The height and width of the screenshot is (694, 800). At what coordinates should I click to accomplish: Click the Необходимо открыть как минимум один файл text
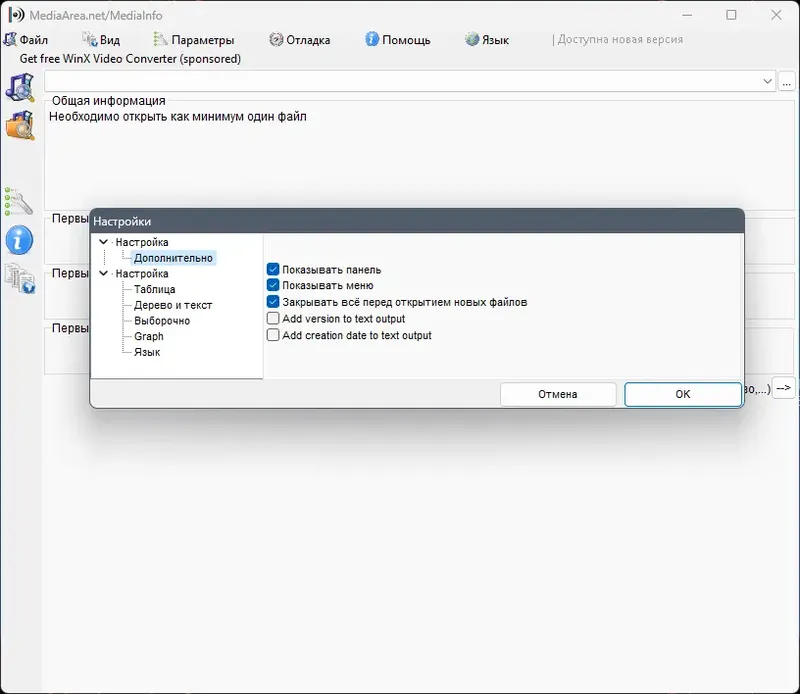point(178,117)
